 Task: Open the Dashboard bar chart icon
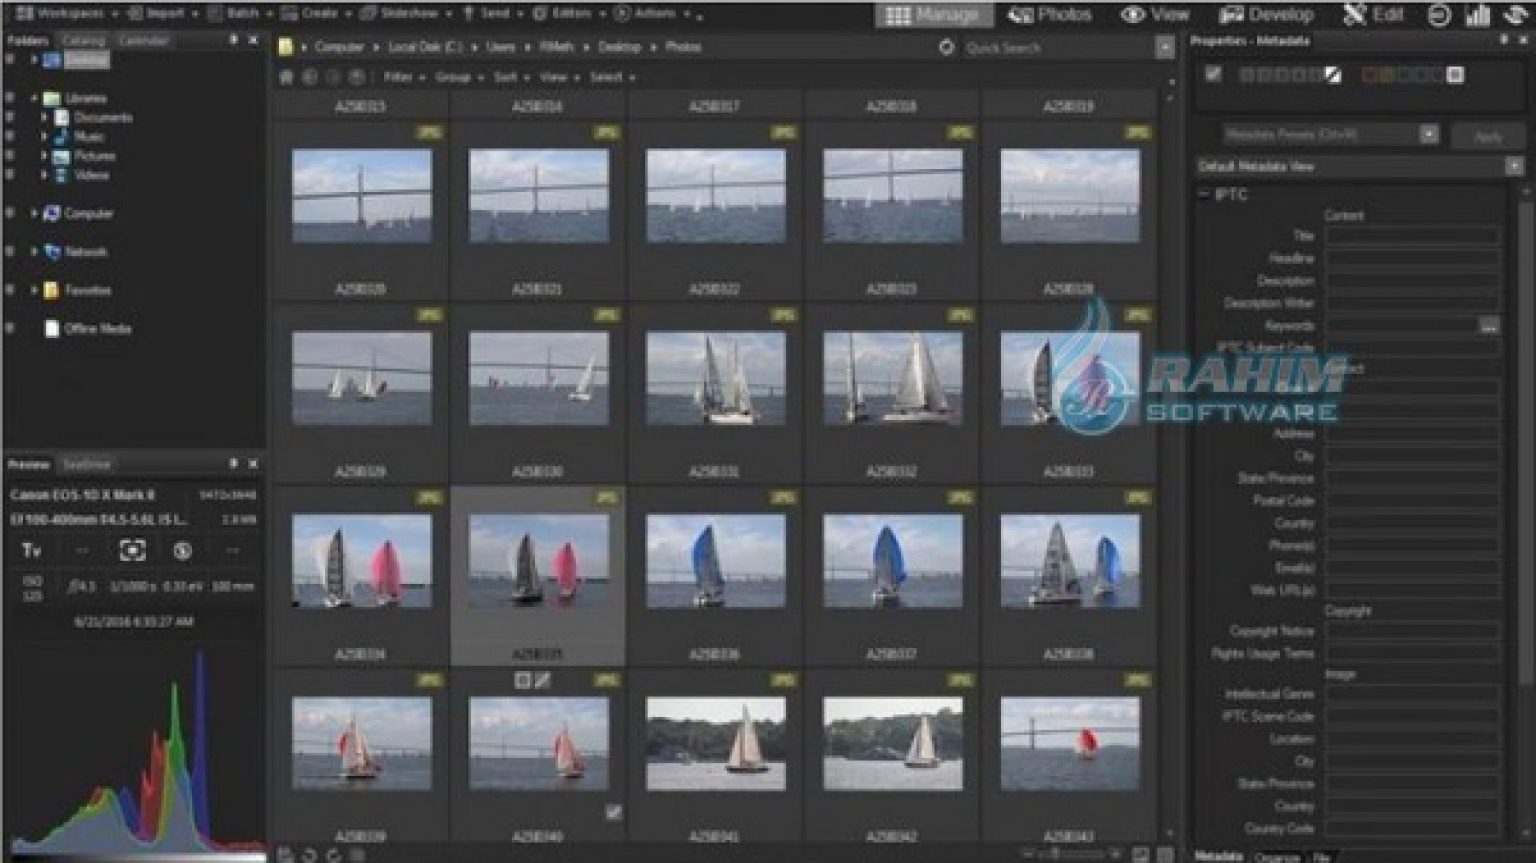click(x=1477, y=15)
